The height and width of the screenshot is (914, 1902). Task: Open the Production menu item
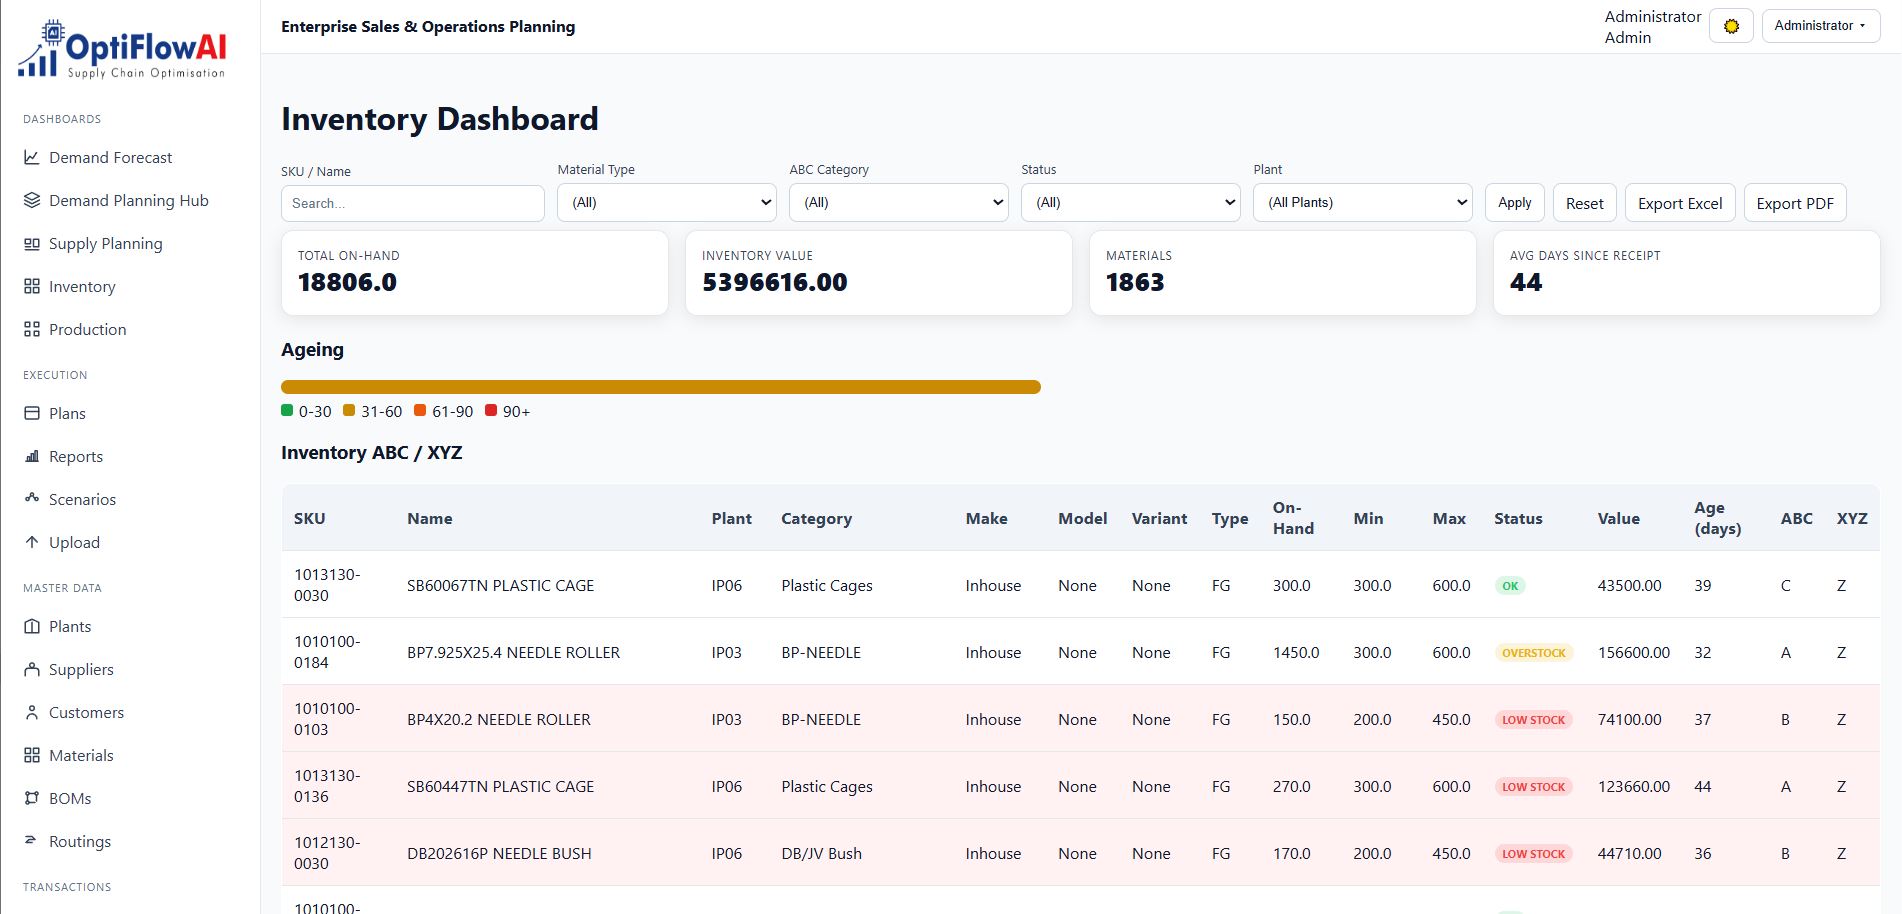(87, 330)
